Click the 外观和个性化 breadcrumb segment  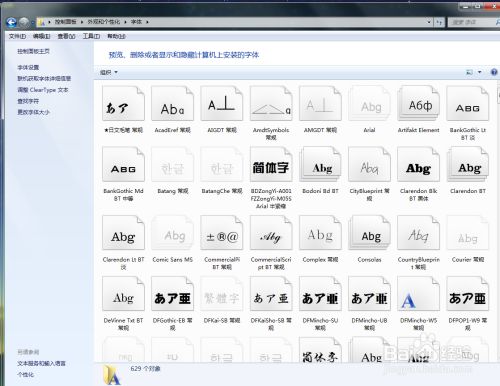tap(103, 22)
